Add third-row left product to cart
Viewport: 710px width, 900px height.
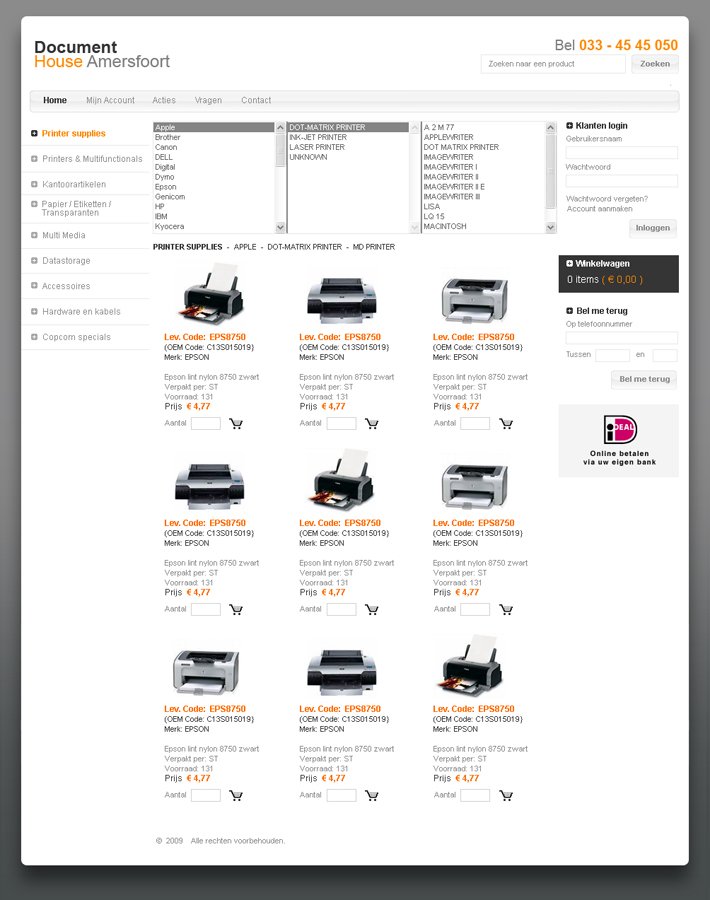[236, 796]
